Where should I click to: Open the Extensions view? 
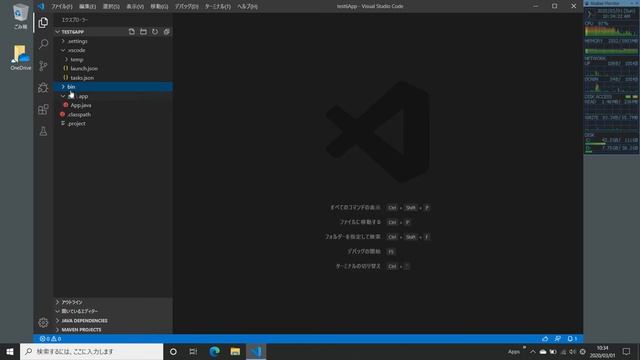pyautogui.click(x=43, y=109)
